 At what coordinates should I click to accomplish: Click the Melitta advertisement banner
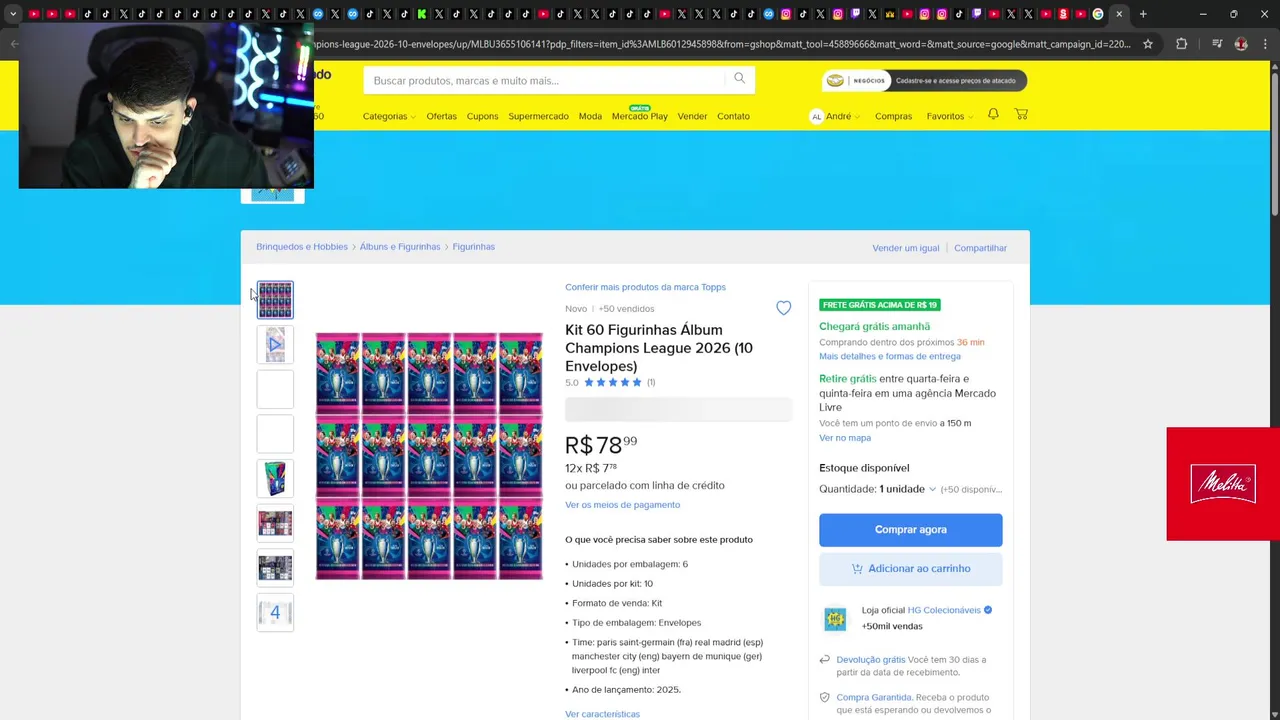click(1223, 484)
